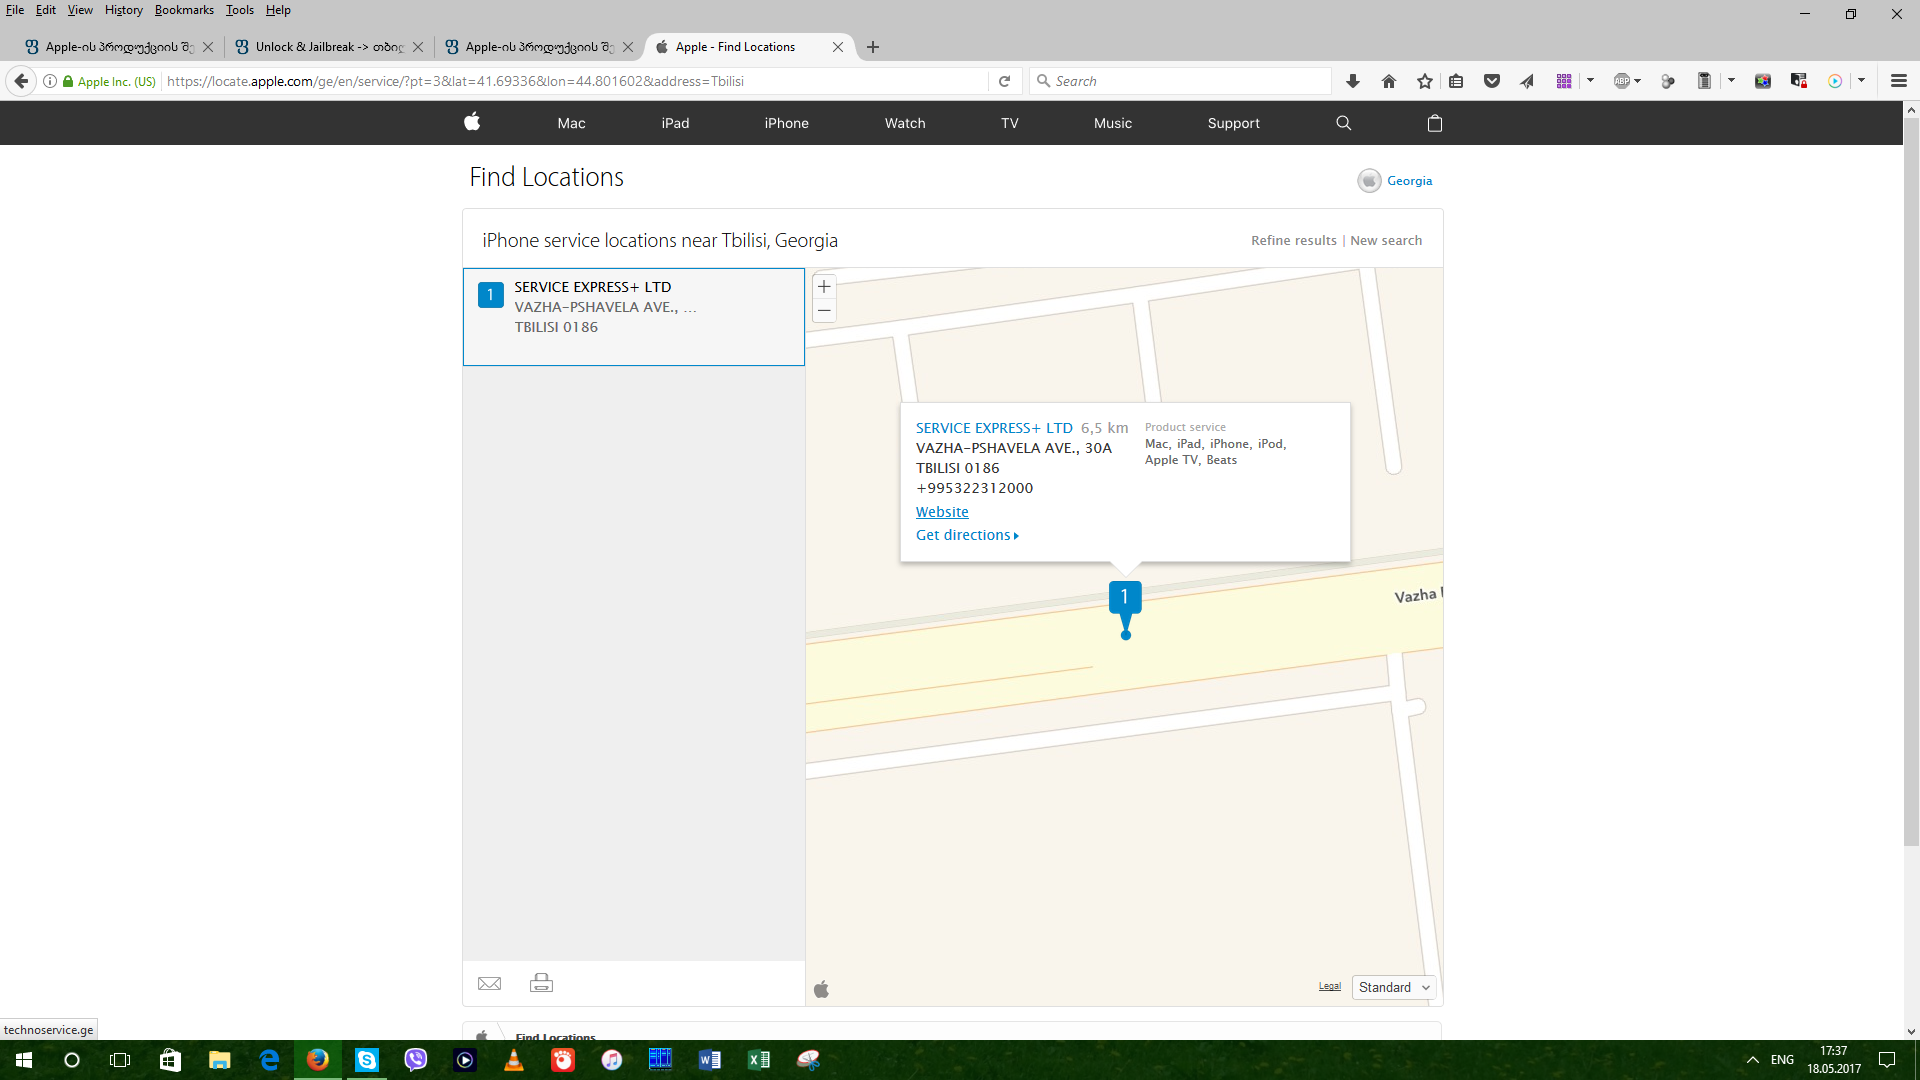Open SERVICE EXPRESS+ LTD popup title link

(994, 428)
